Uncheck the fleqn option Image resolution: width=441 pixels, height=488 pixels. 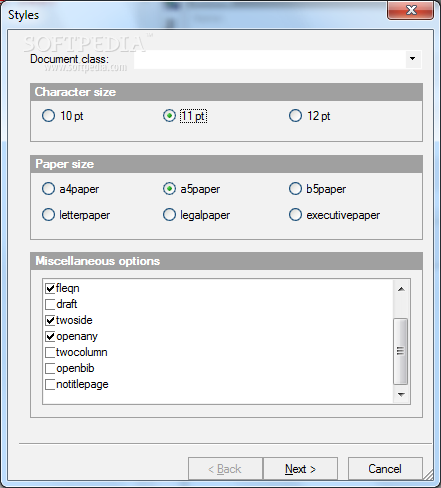[50, 288]
